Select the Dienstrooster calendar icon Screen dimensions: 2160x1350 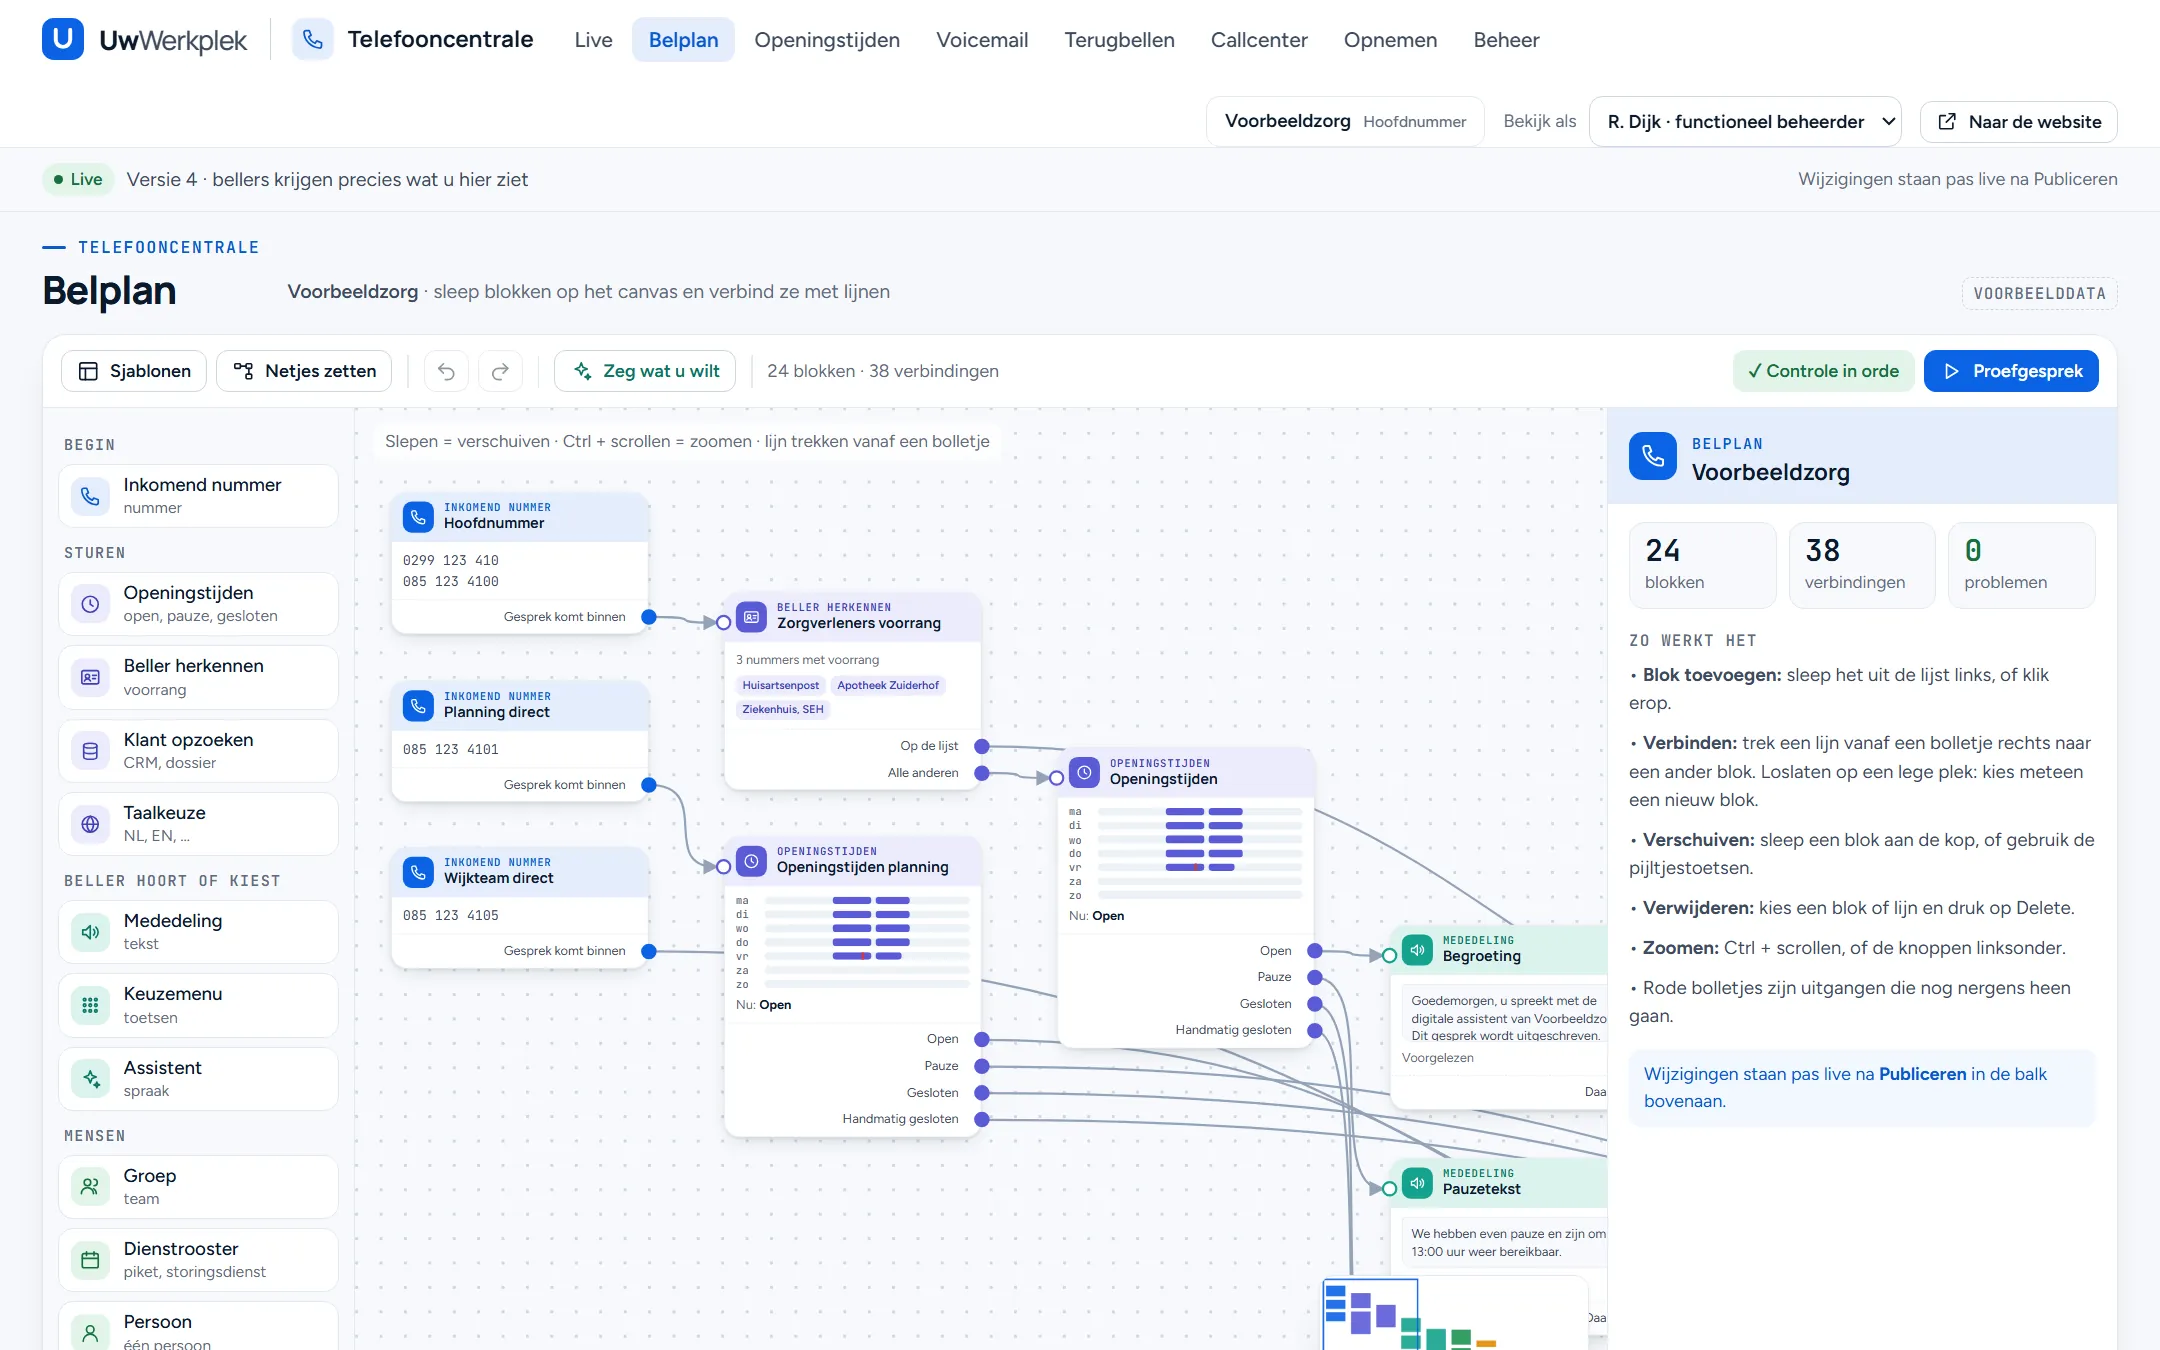coord(90,1260)
